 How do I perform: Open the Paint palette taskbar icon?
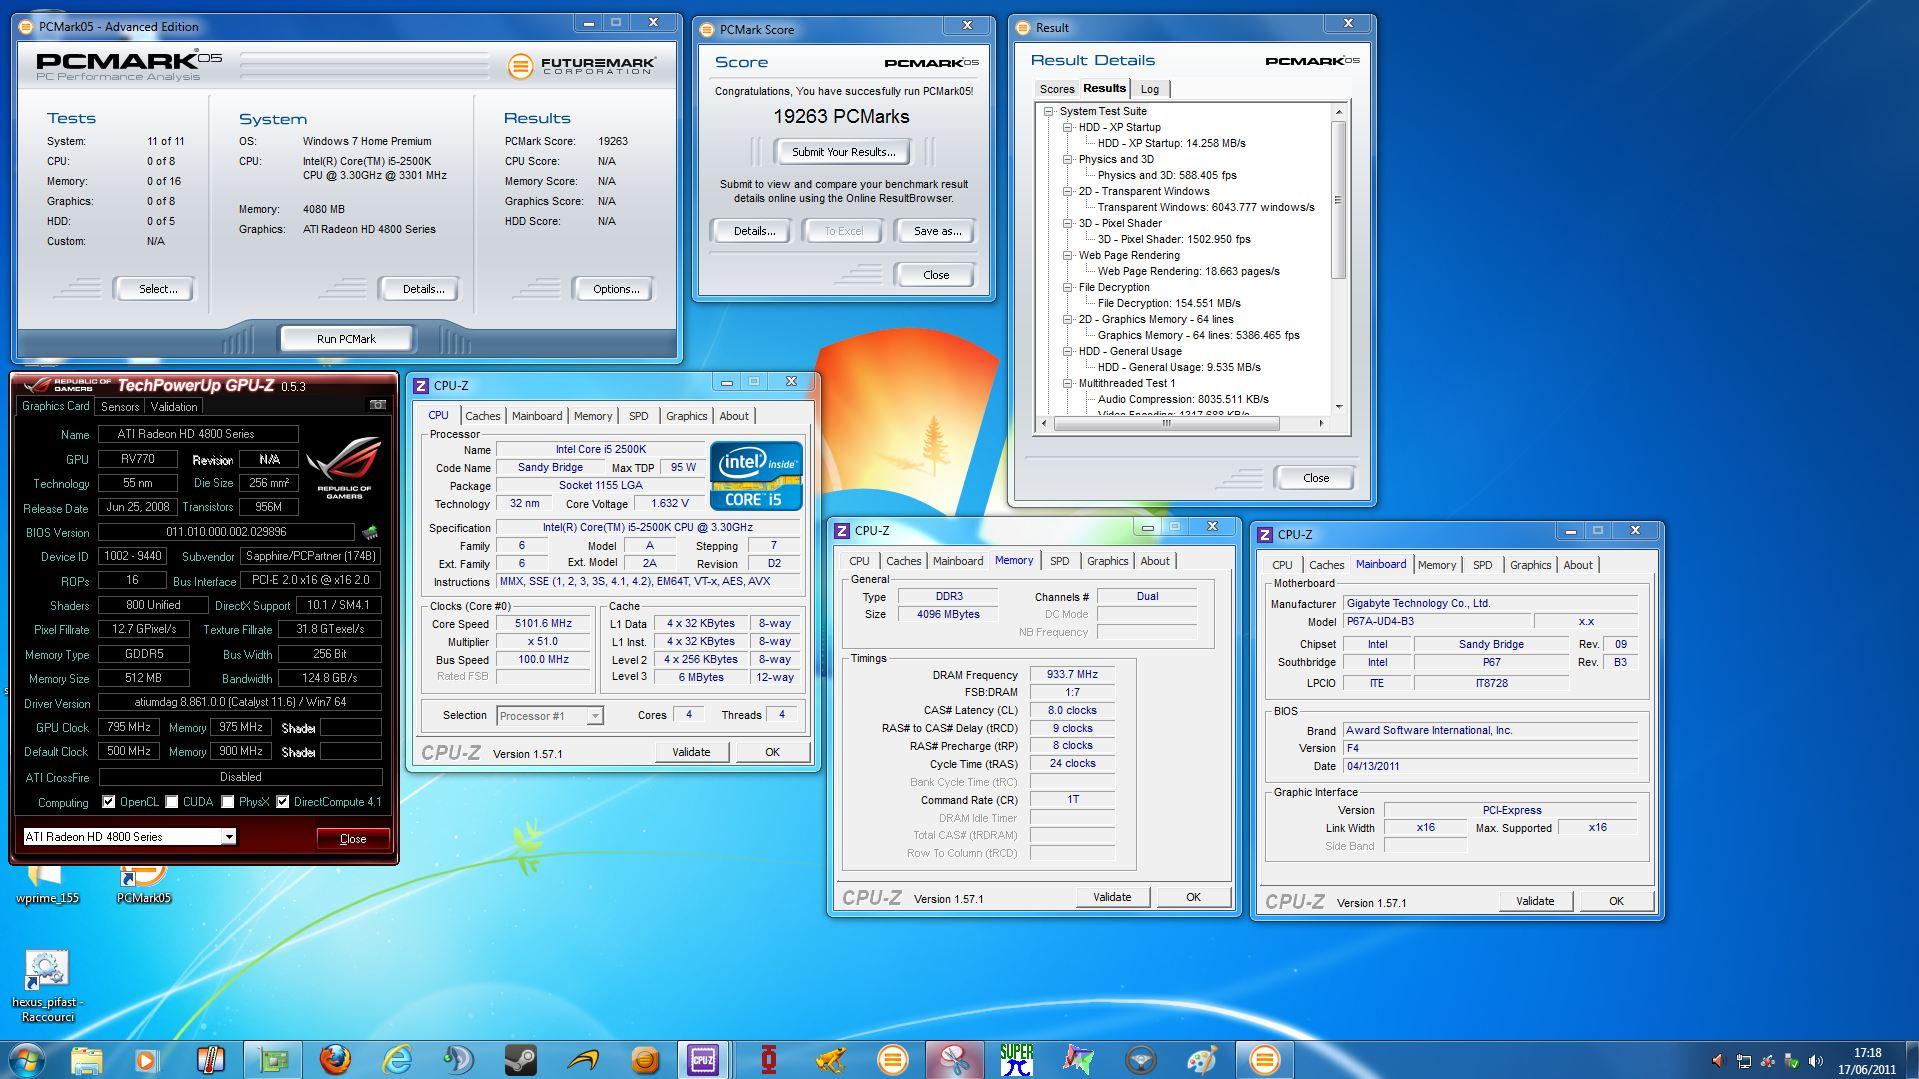point(1202,1059)
